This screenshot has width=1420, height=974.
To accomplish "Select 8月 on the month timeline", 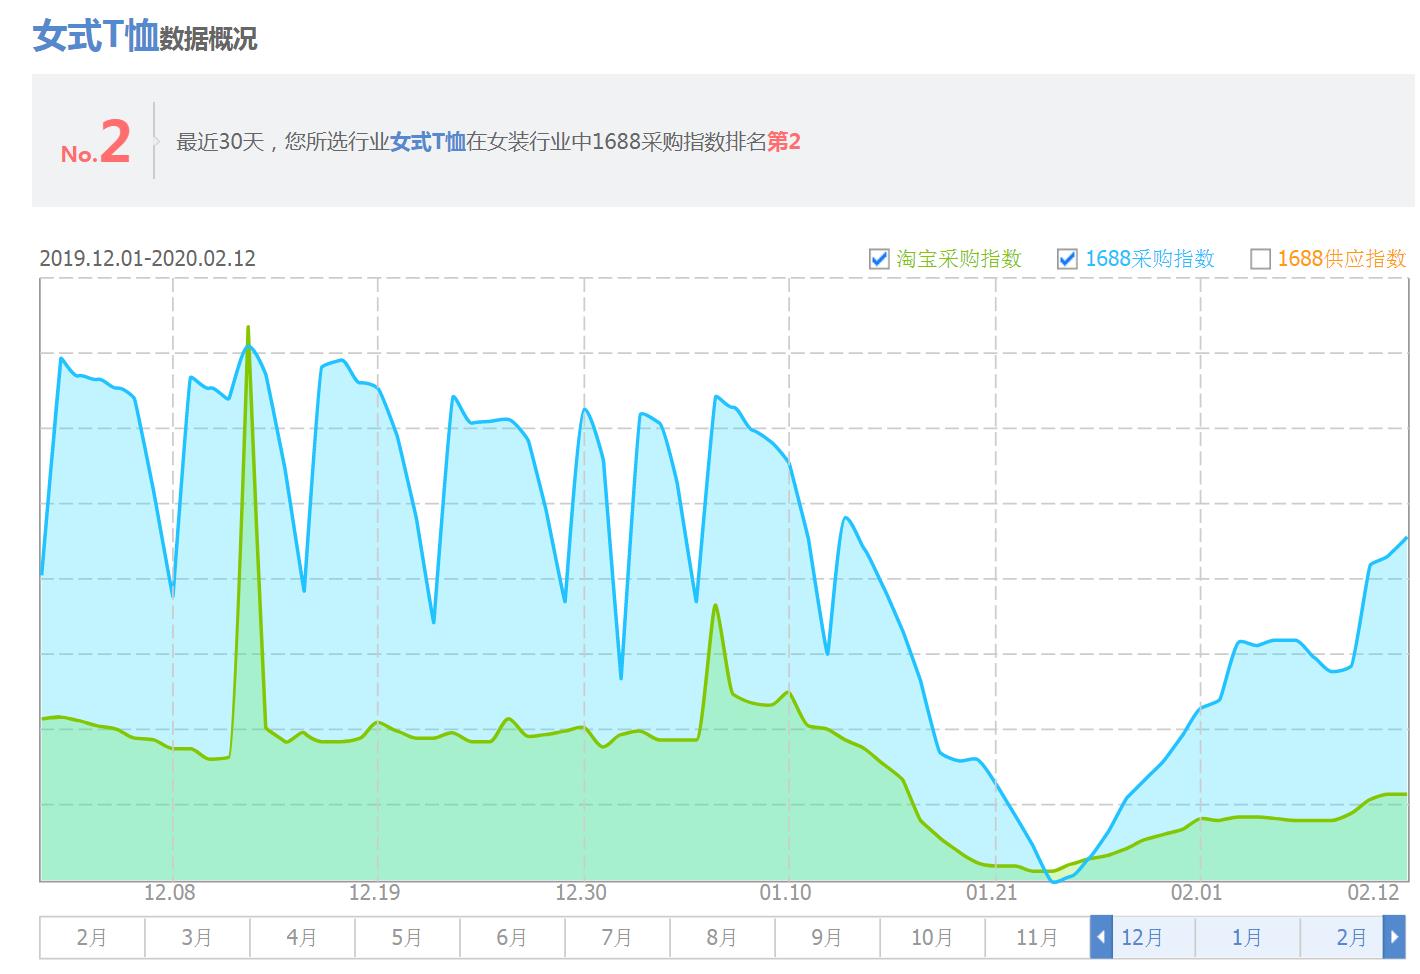I will click(722, 938).
